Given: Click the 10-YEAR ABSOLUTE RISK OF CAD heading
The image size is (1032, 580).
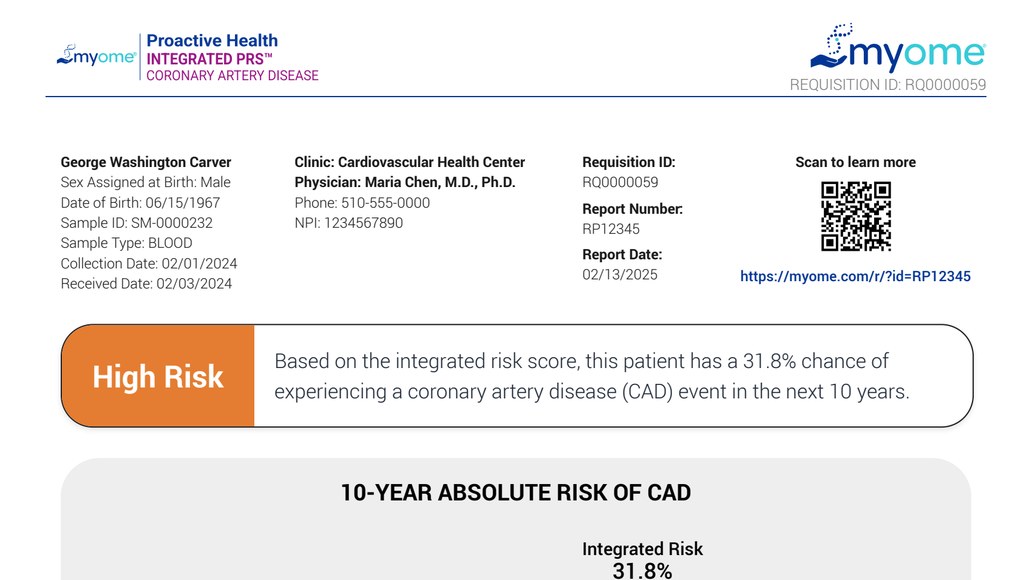Looking at the screenshot, I should 516,493.
